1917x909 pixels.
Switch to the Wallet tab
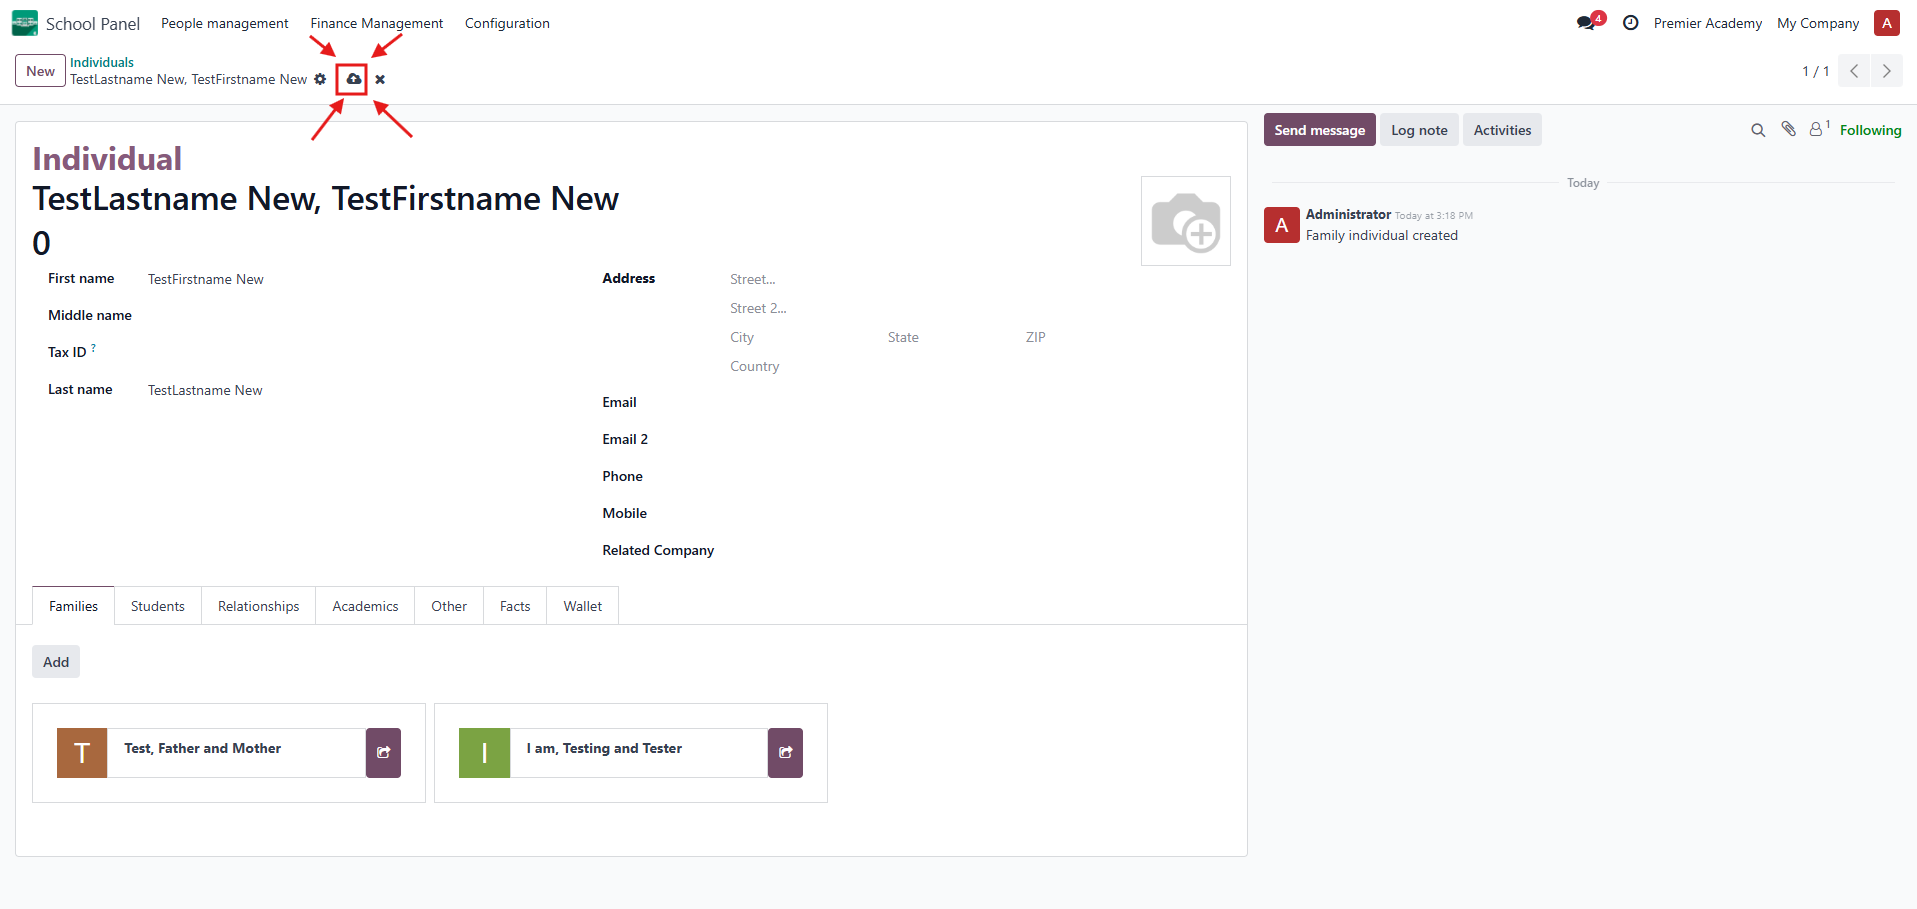tap(582, 606)
